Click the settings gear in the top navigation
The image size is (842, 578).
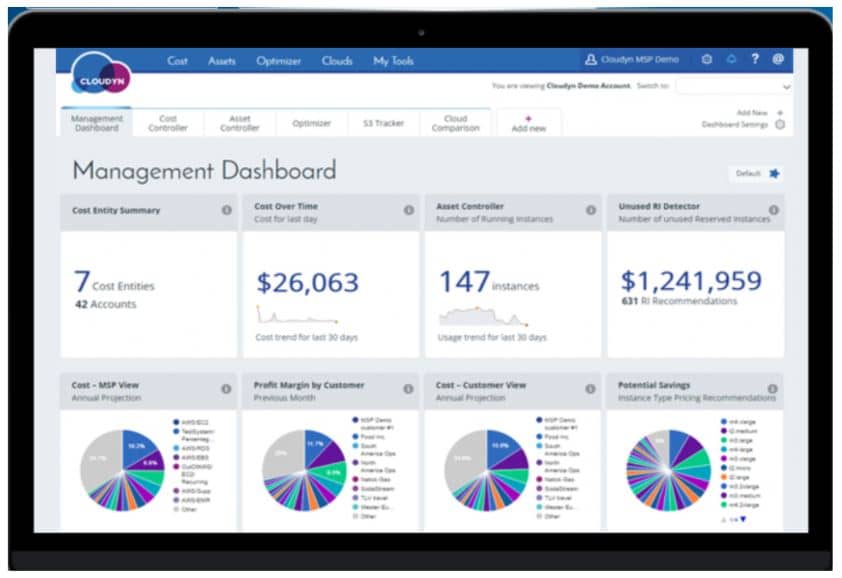coord(706,61)
